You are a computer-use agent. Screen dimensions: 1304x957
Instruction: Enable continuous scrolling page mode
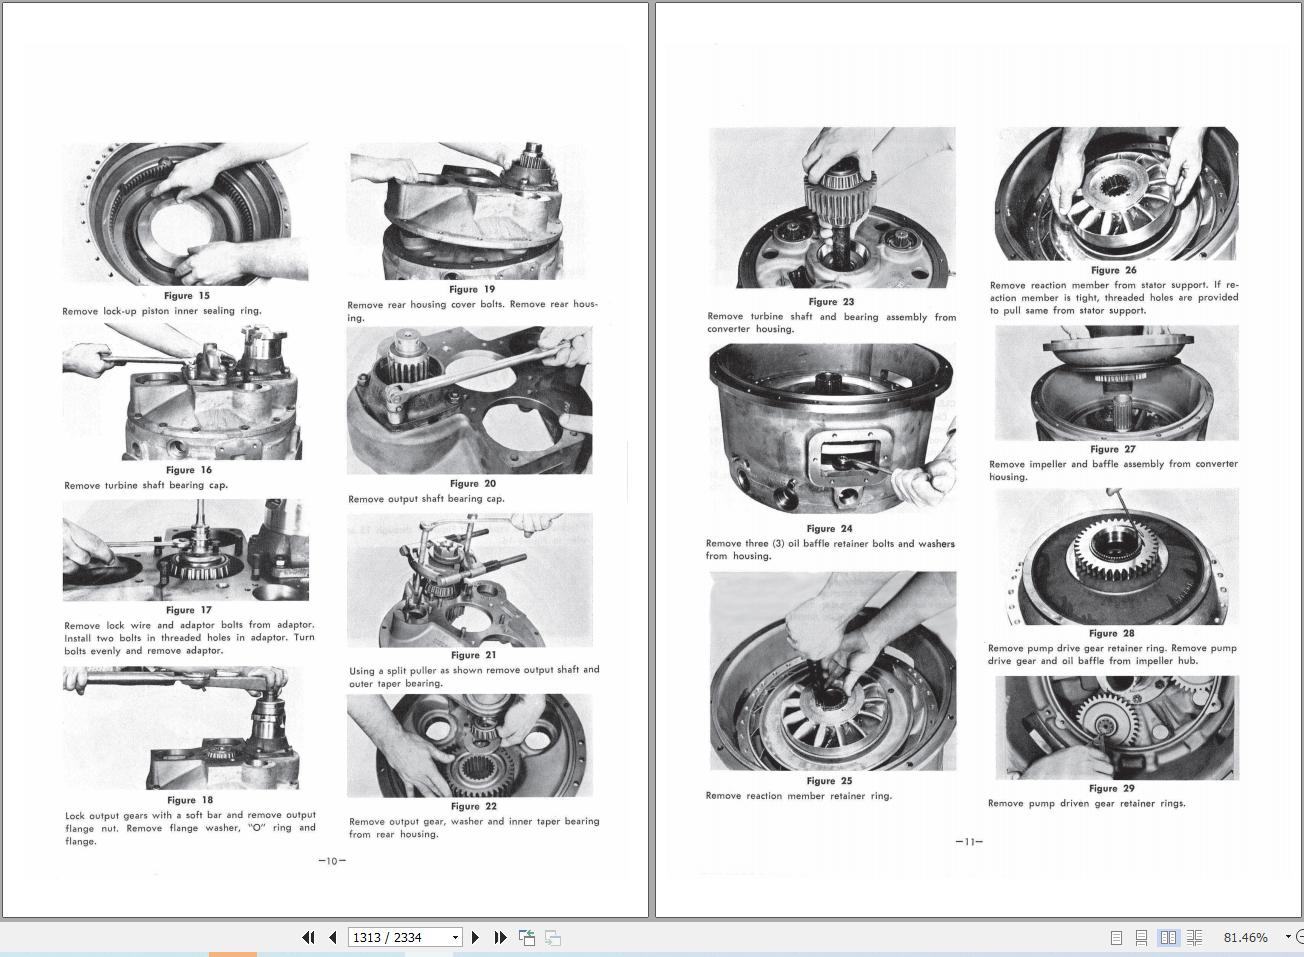tap(1141, 937)
